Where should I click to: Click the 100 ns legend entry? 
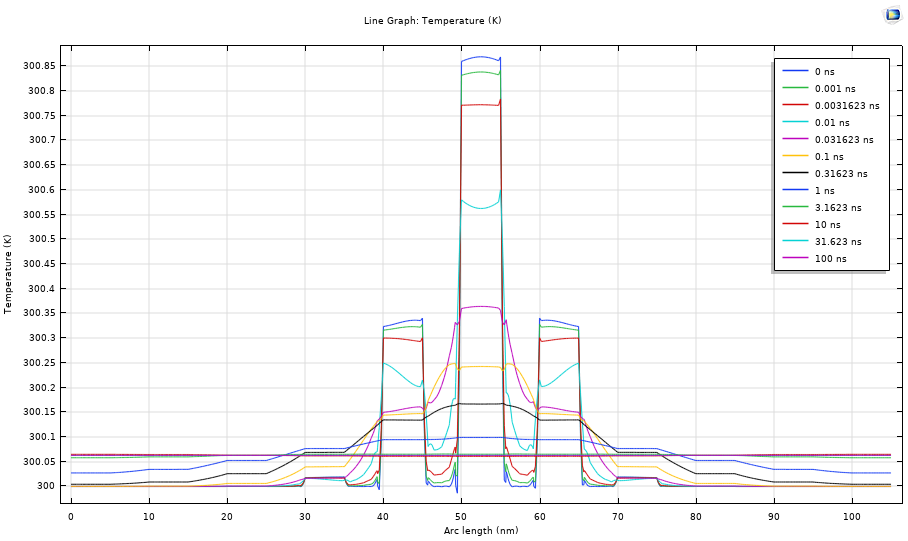(830, 258)
